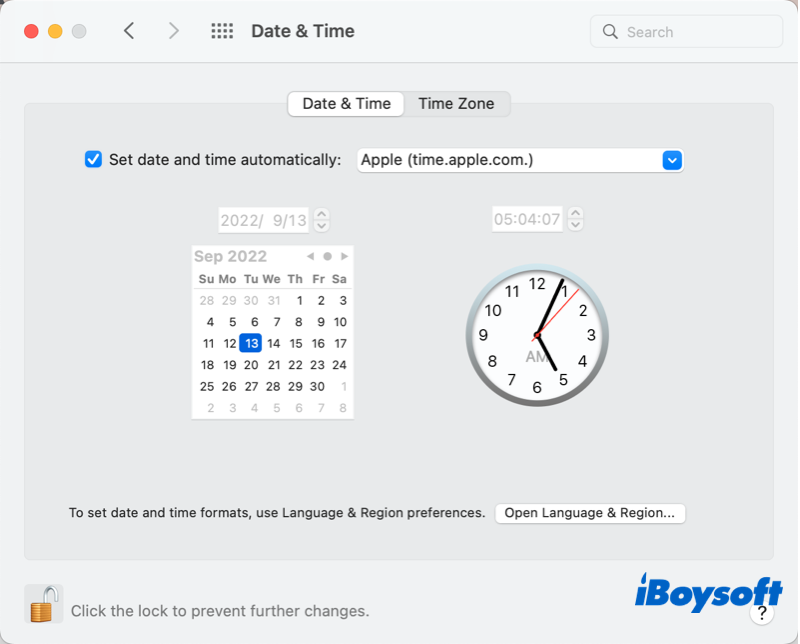Screen dimensions: 800x644
Task: Click the date stepper up arrow
Action: click(x=322, y=214)
